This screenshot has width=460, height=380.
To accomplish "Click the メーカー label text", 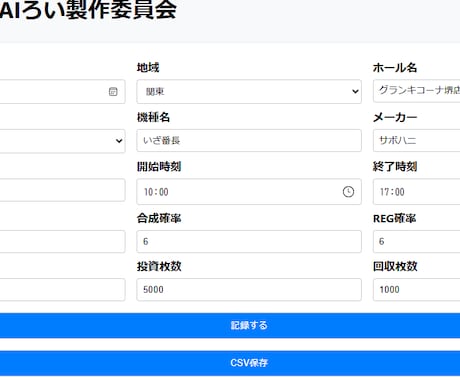I will pyautogui.click(x=395, y=117).
